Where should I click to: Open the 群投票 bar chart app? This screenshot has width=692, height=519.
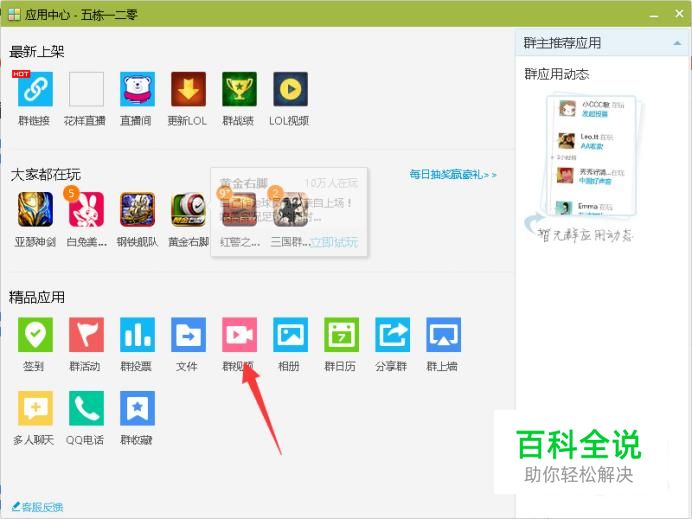[137, 335]
